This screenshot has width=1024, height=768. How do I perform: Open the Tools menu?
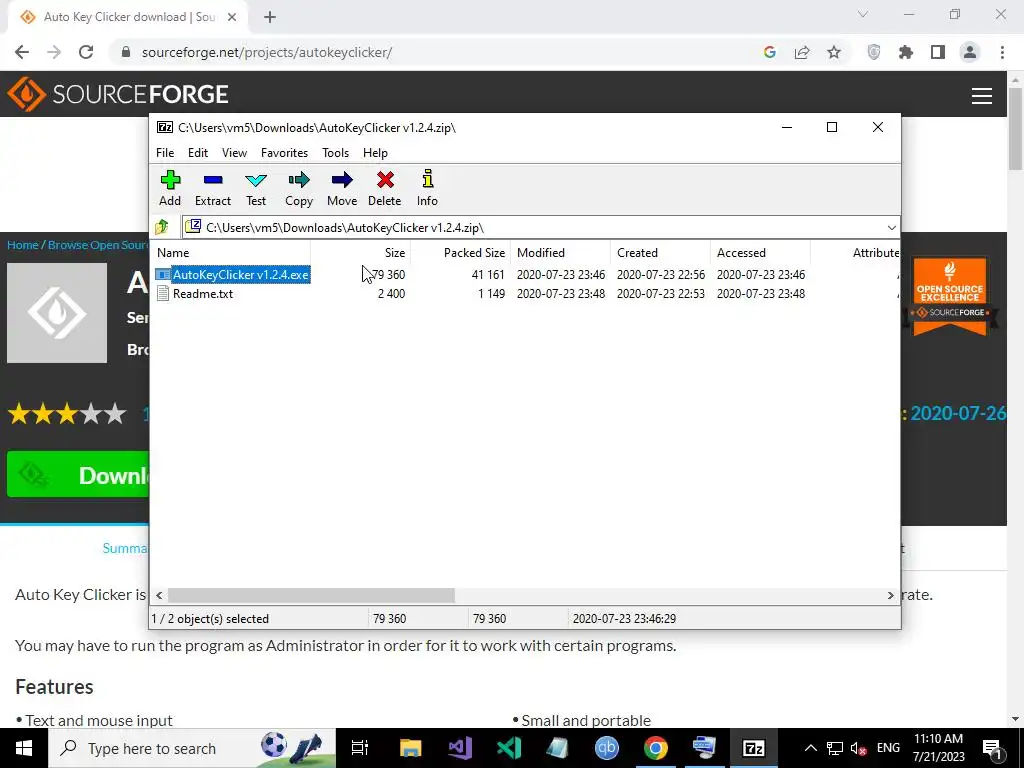click(x=336, y=153)
